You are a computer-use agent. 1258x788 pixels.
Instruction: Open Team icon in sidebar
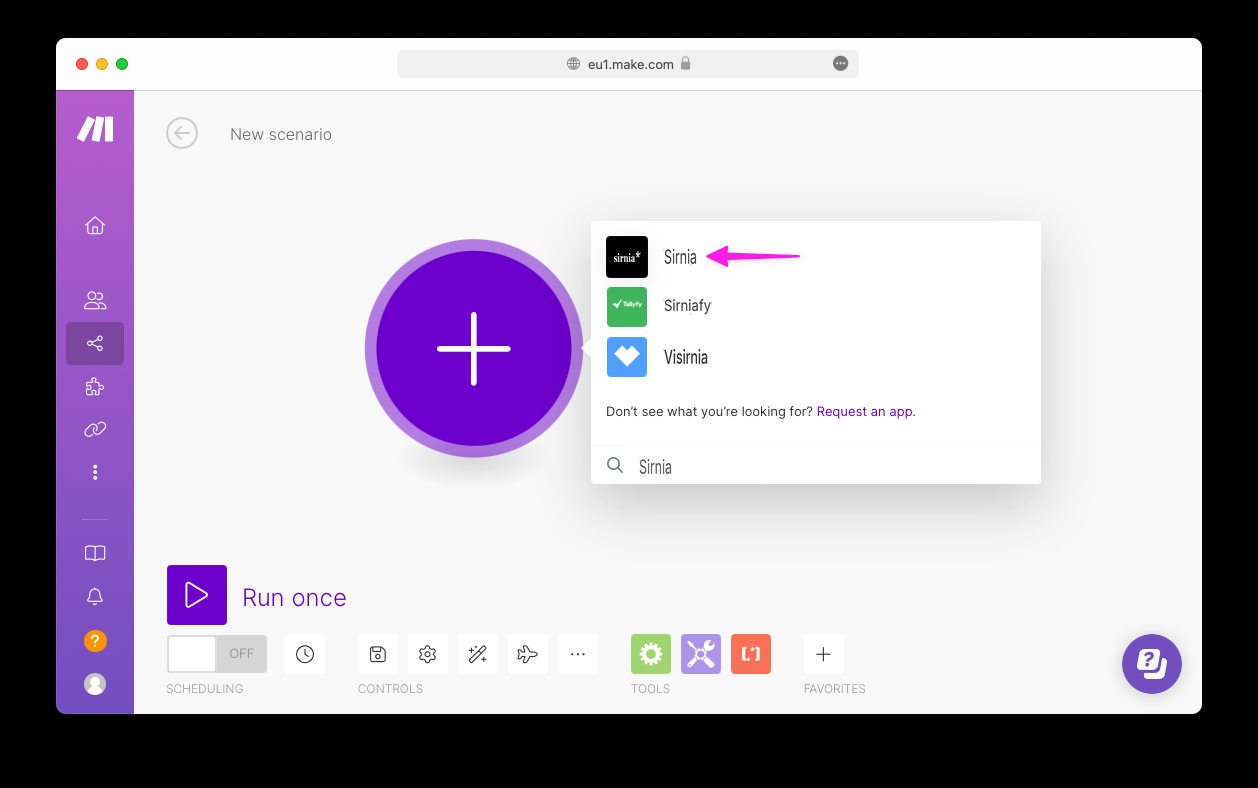coord(95,300)
